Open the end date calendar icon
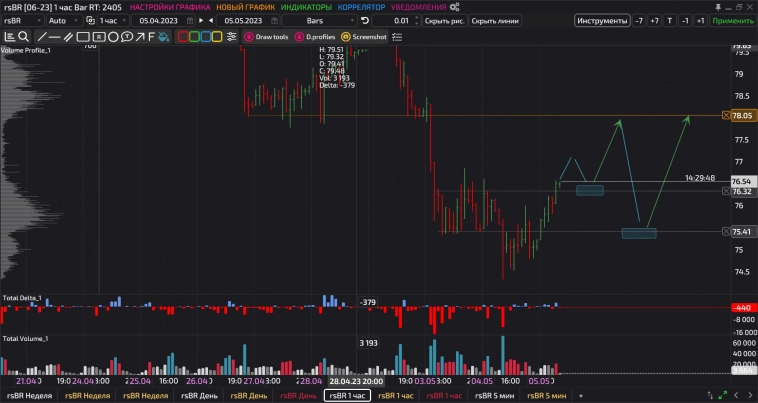758x403 pixels. [x=275, y=21]
